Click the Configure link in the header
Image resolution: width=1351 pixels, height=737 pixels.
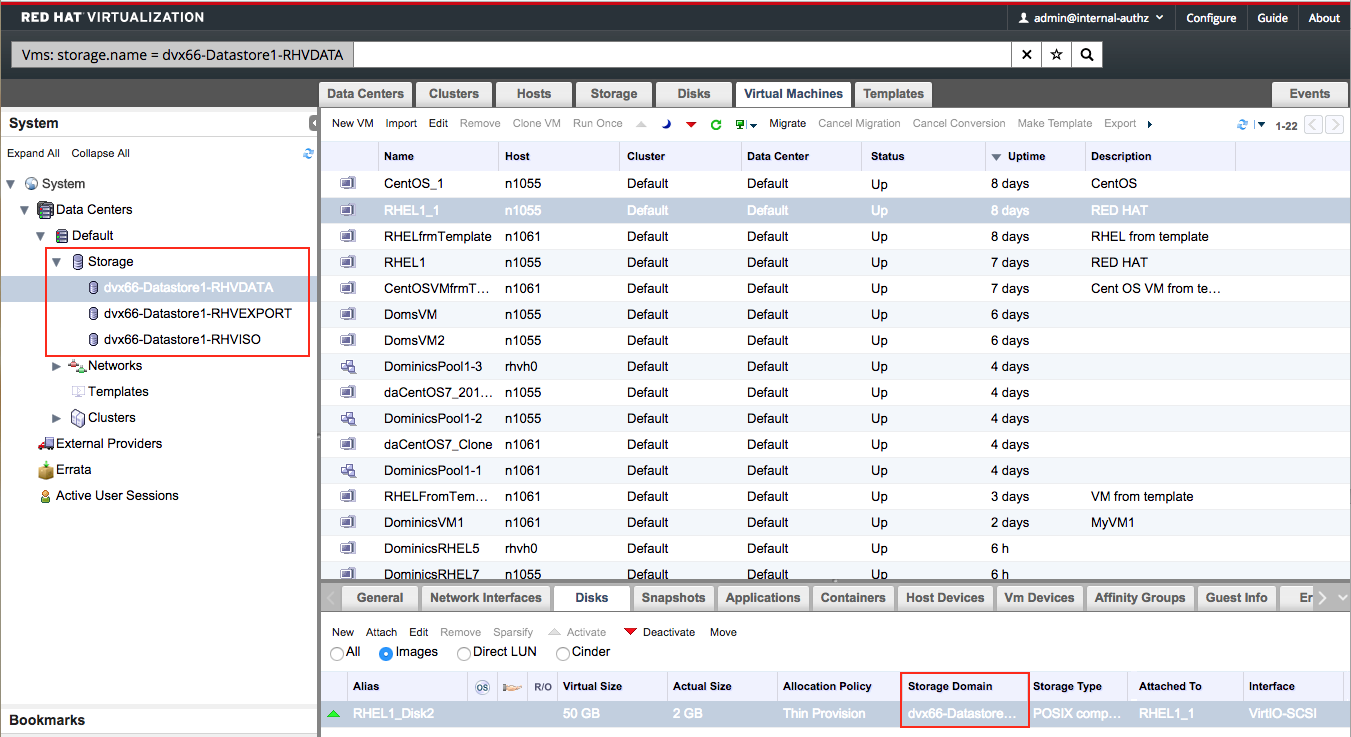(x=1211, y=18)
